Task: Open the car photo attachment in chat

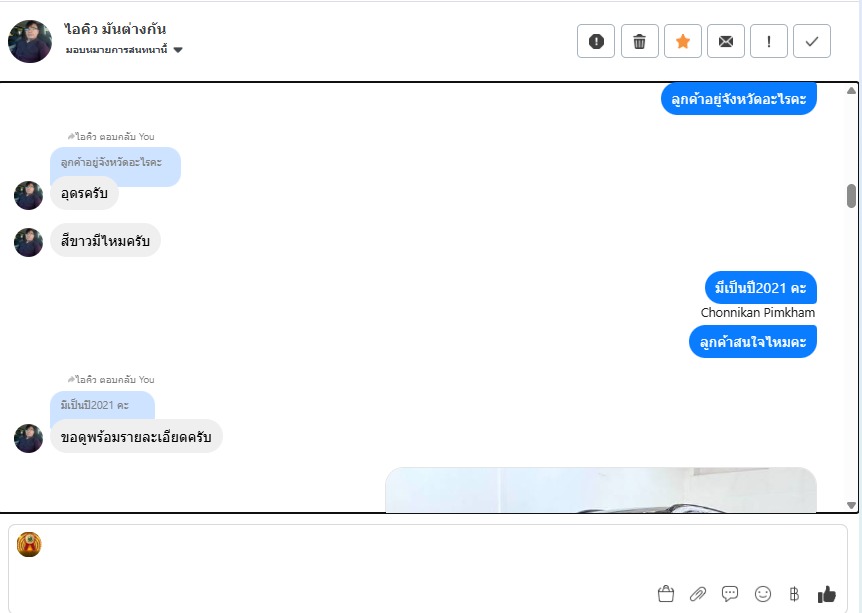Action: tap(601, 490)
